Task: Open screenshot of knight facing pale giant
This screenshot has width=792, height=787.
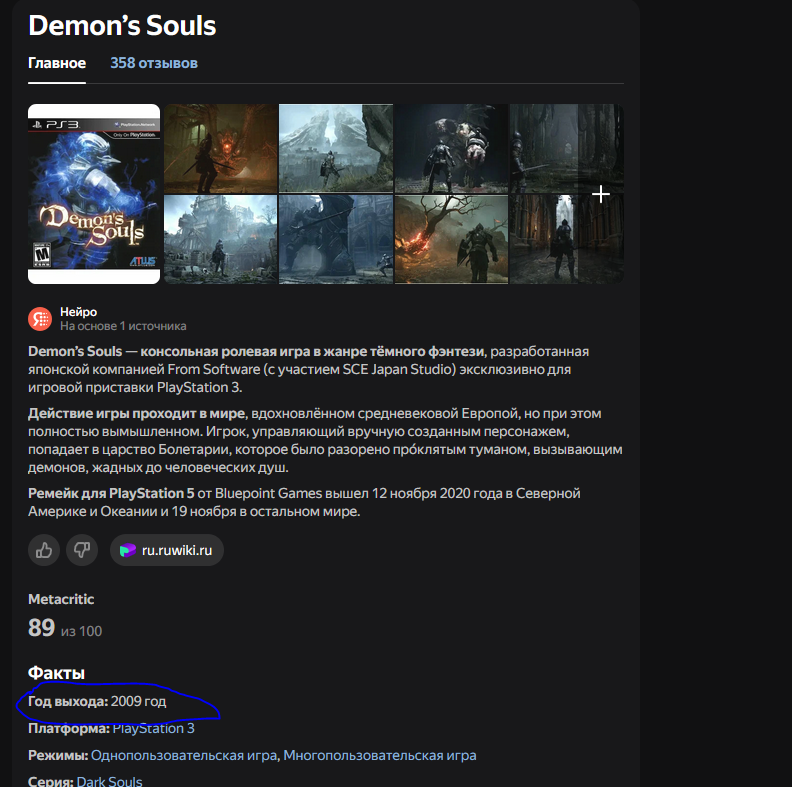Action: [451, 149]
